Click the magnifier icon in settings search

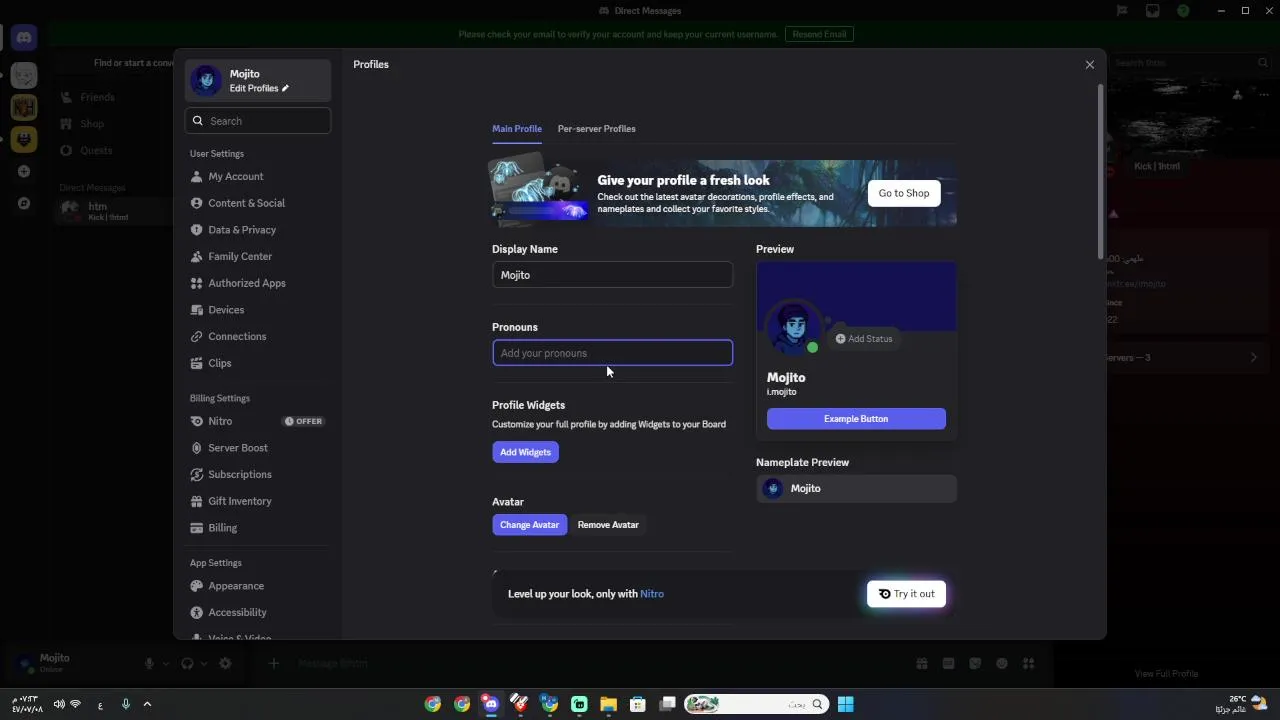(x=197, y=121)
